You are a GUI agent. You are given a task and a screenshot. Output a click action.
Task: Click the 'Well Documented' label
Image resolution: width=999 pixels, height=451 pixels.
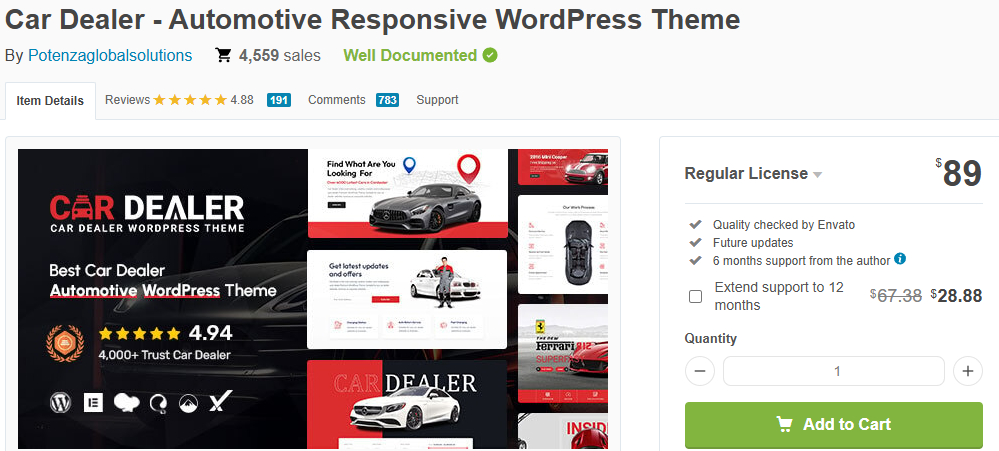410,55
